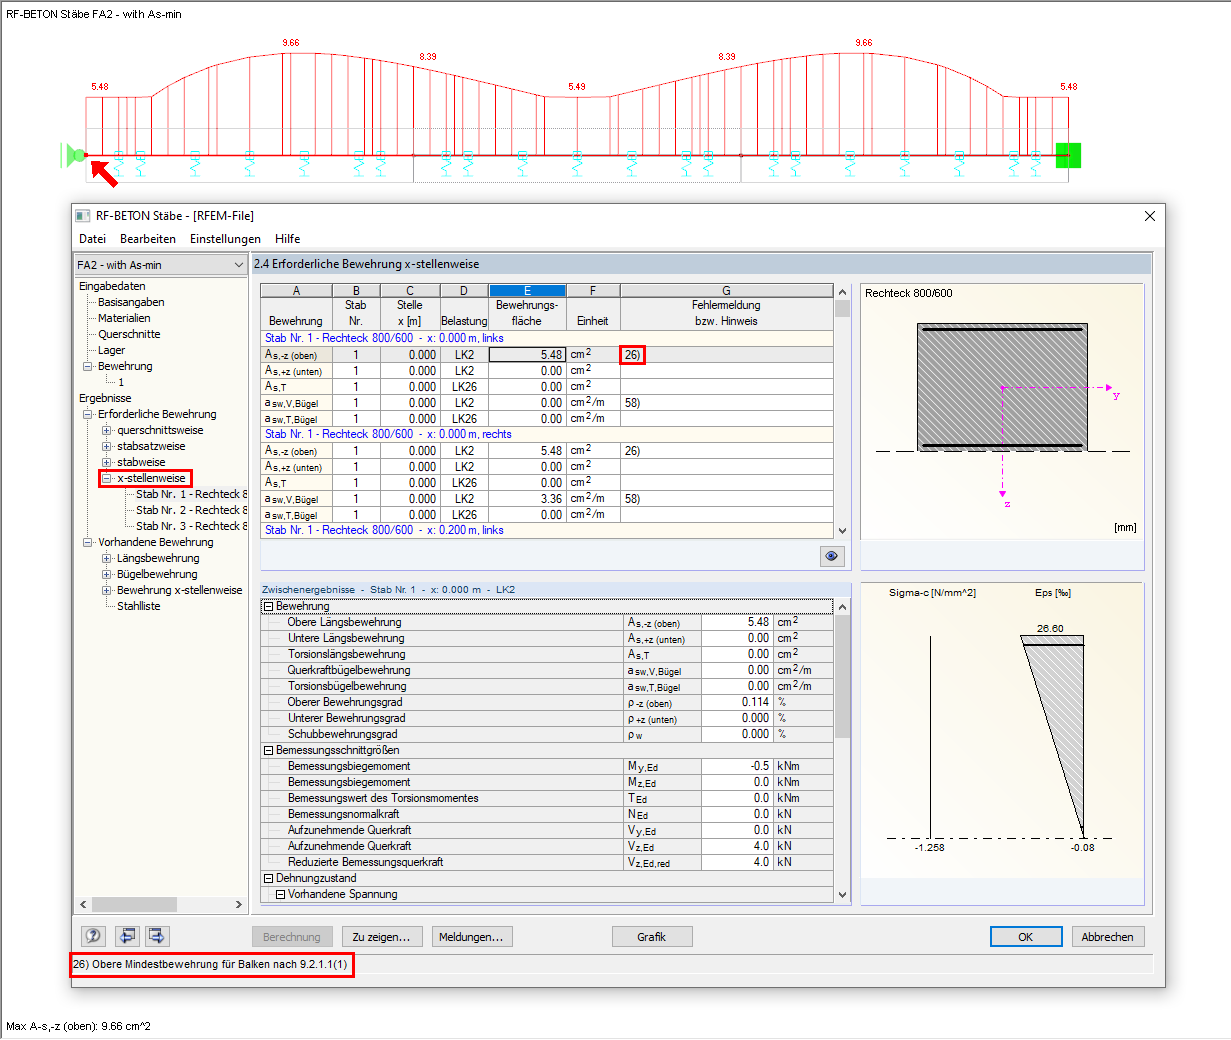
Task: Show result location with the eye icon
Action: point(831,556)
